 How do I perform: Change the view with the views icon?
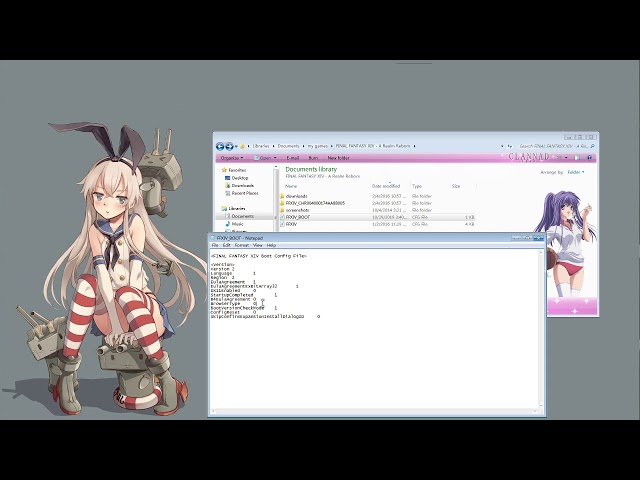point(560,158)
